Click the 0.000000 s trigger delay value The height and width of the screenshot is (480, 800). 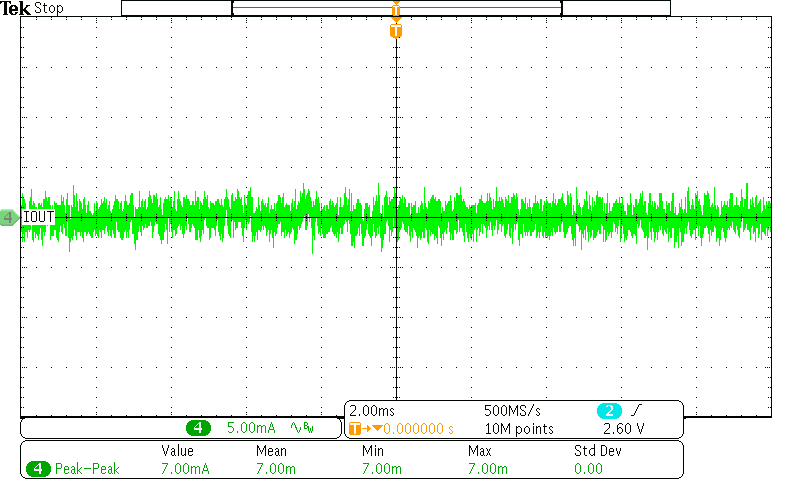418,429
